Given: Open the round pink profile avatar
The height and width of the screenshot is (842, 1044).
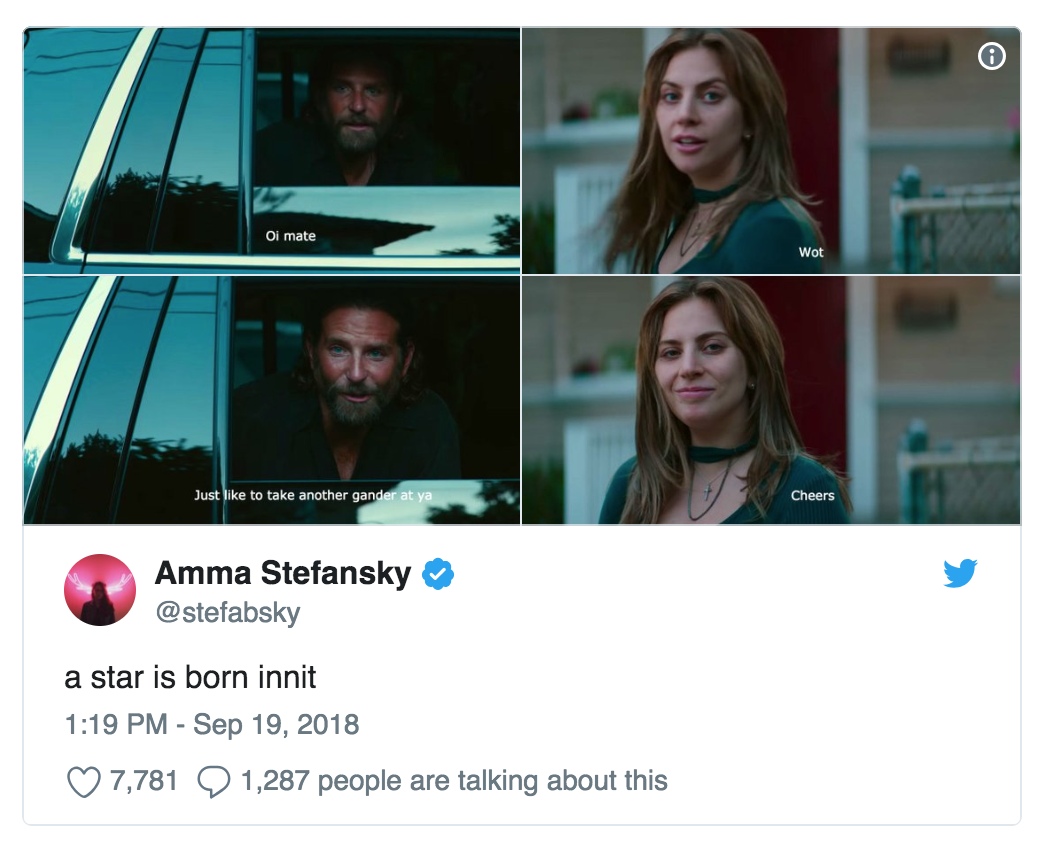Looking at the screenshot, I should [100, 590].
